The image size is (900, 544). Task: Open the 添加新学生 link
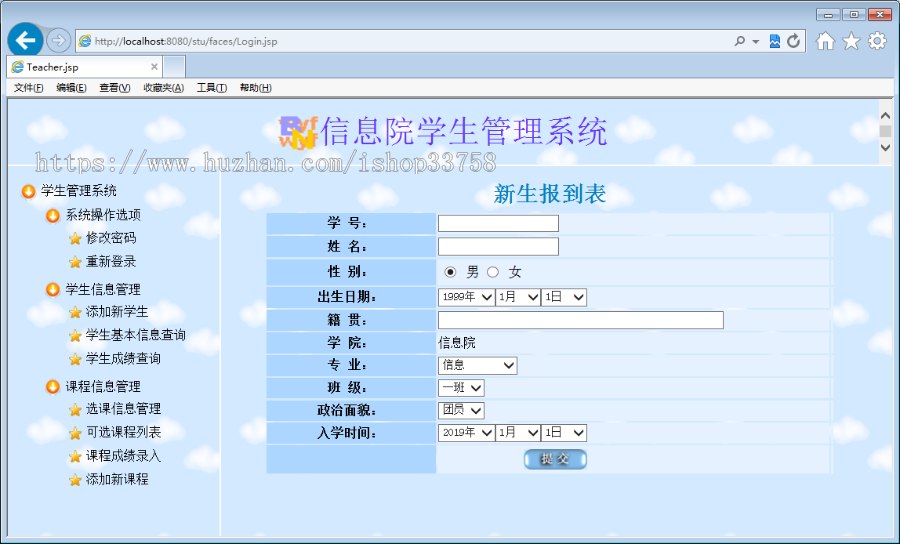tap(117, 312)
